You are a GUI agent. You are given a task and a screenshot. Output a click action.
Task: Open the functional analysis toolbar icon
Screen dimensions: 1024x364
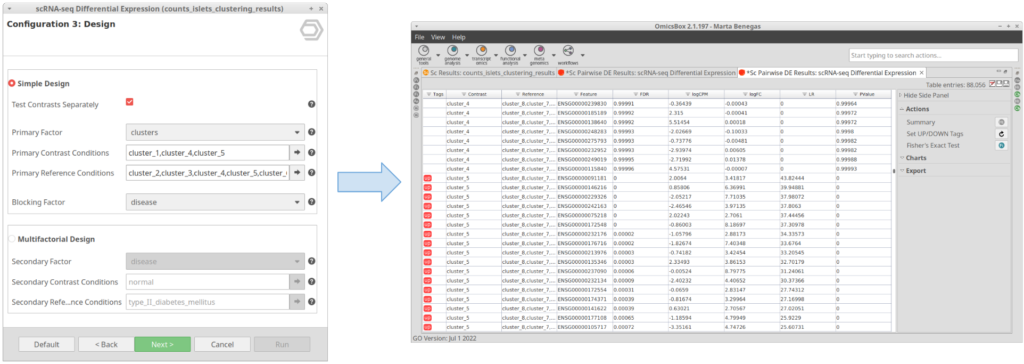click(x=510, y=51)
